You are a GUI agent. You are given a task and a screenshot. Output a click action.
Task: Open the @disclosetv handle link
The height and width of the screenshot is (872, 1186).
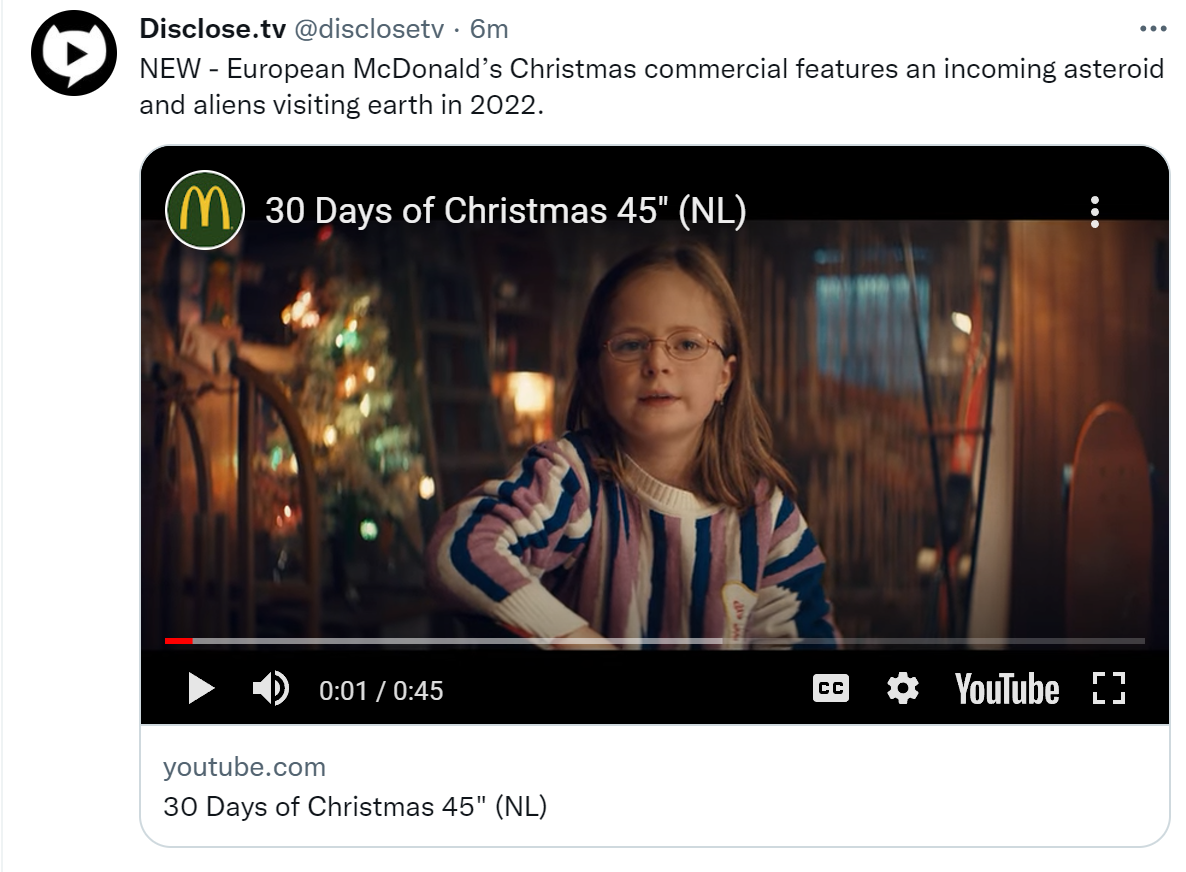click(367, 29)
